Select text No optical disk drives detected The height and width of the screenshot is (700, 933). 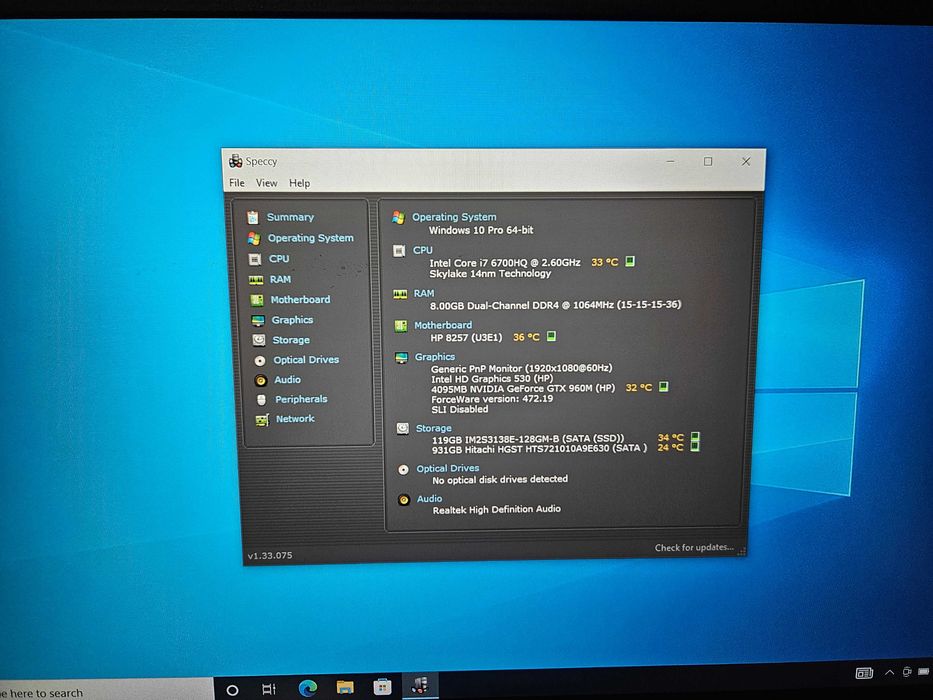pyautogui.click(x=500, y=480)
